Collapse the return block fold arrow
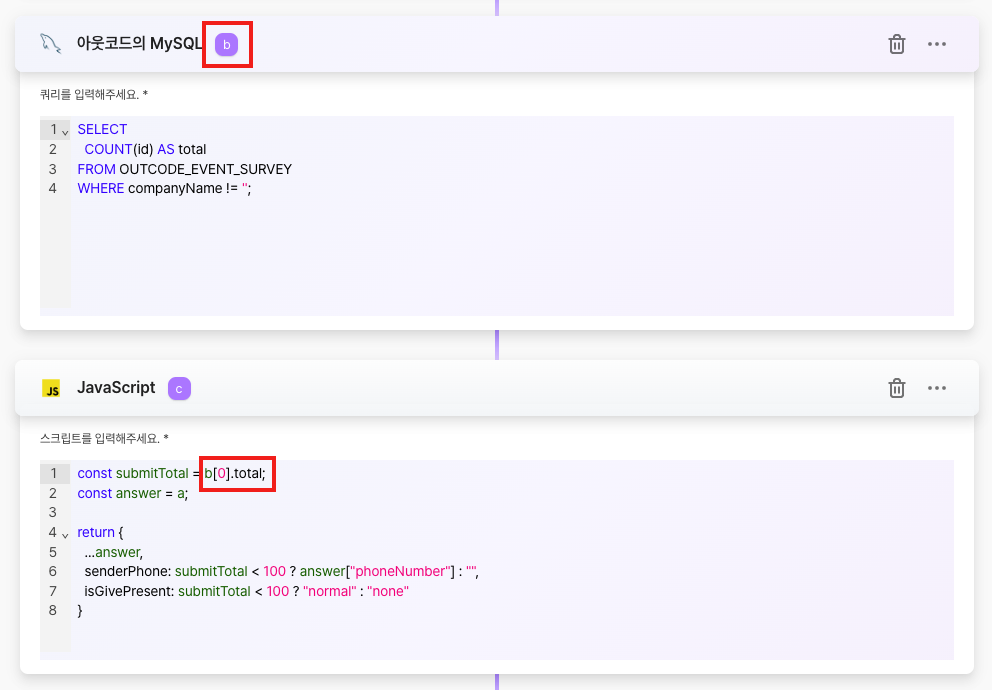The width and height of the screenshot is (992, 690). tap(65, 534)
